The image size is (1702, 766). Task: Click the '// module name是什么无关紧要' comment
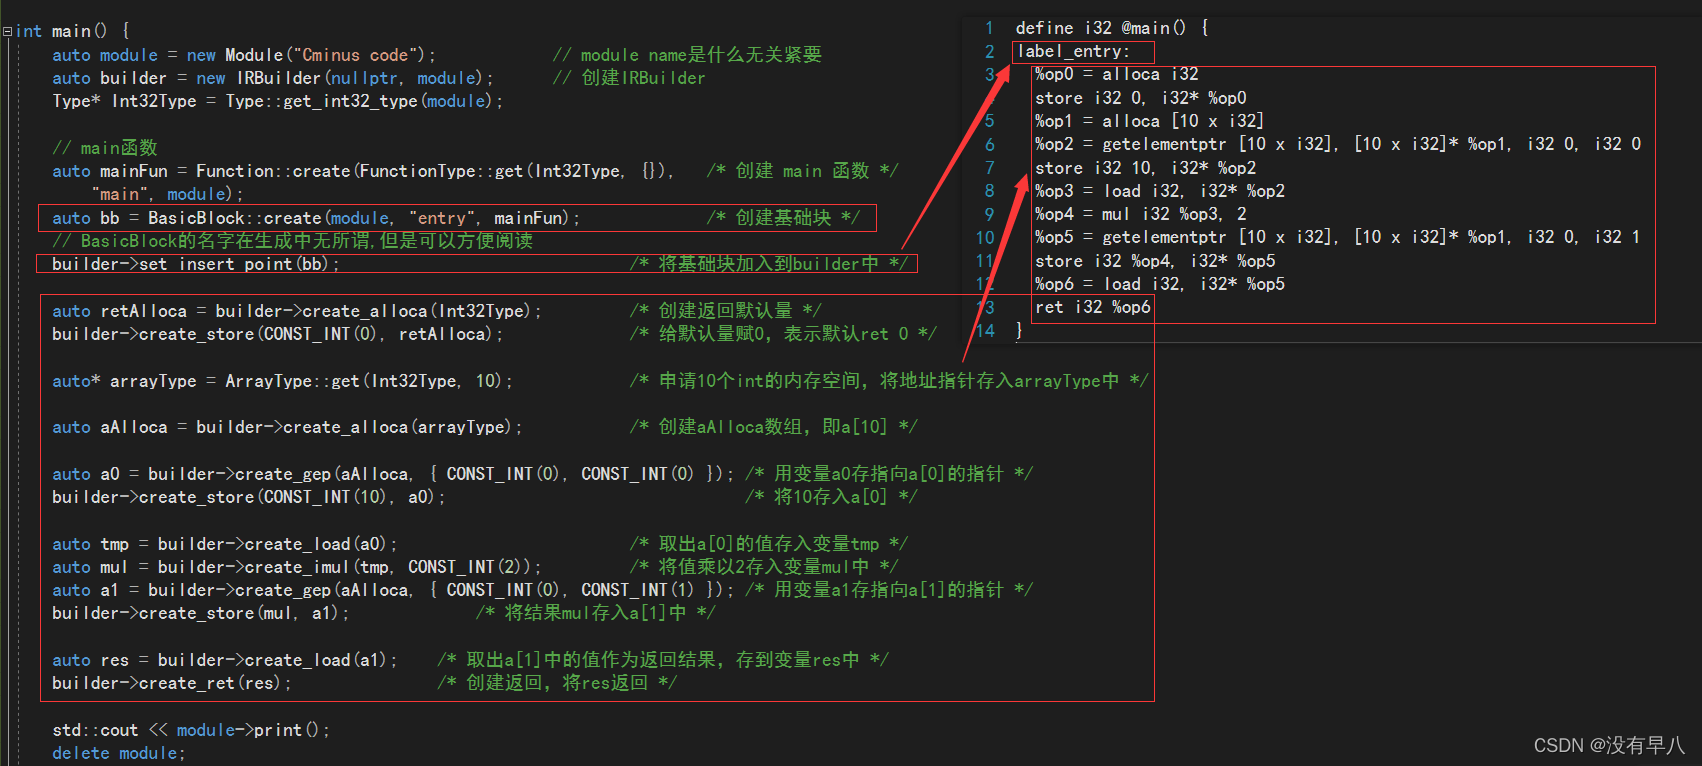point(687,55)
